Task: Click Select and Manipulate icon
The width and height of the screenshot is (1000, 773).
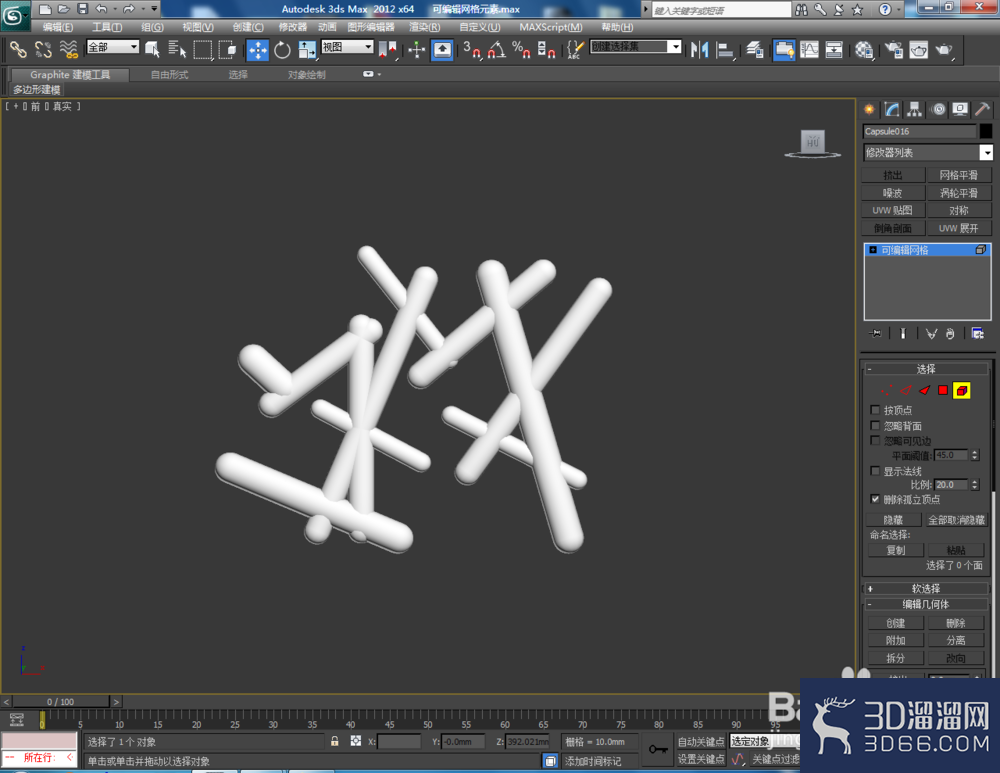Action: click(416, 49)
